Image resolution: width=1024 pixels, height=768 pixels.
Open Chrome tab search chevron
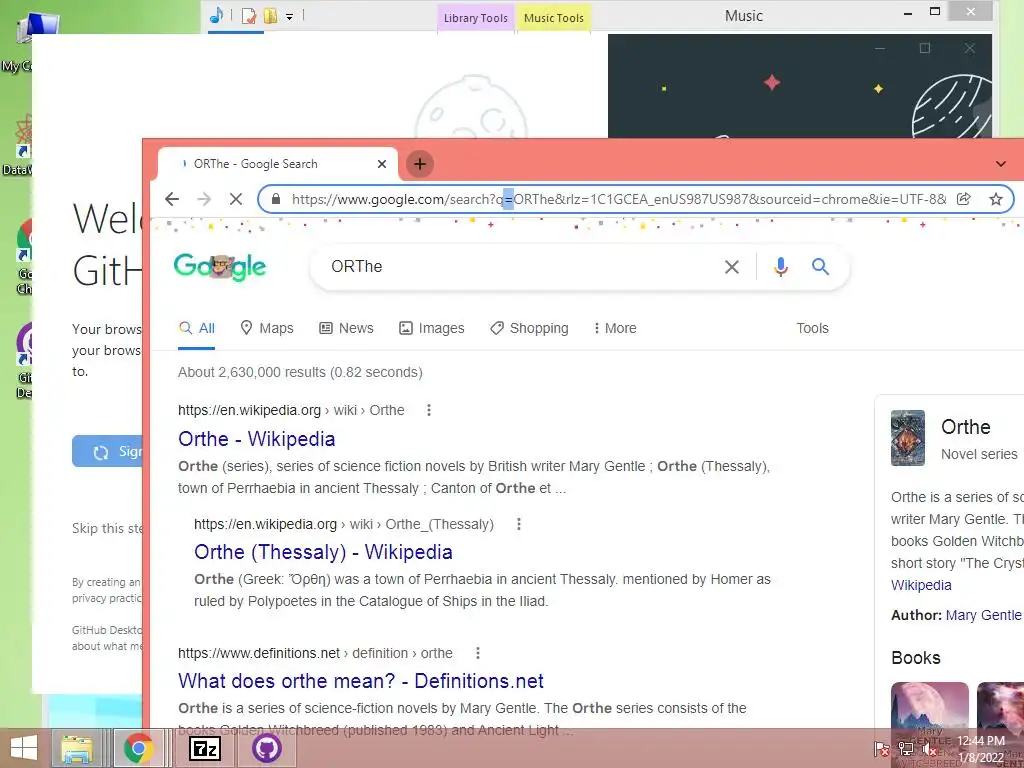pyautogui.click(x=1000, y=164)
